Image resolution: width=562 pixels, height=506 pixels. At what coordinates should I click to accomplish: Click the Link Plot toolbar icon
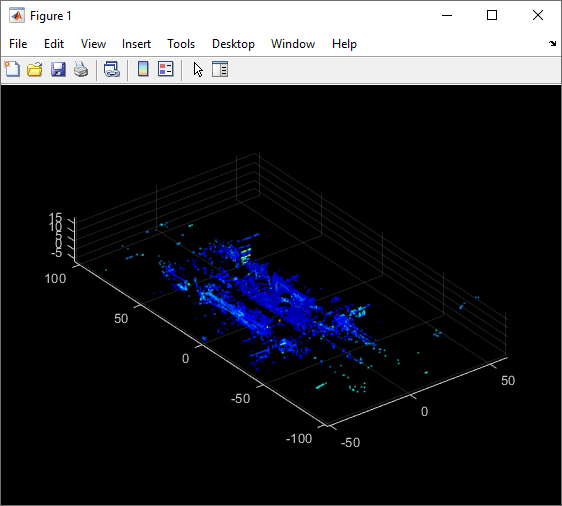coord(111,69)
